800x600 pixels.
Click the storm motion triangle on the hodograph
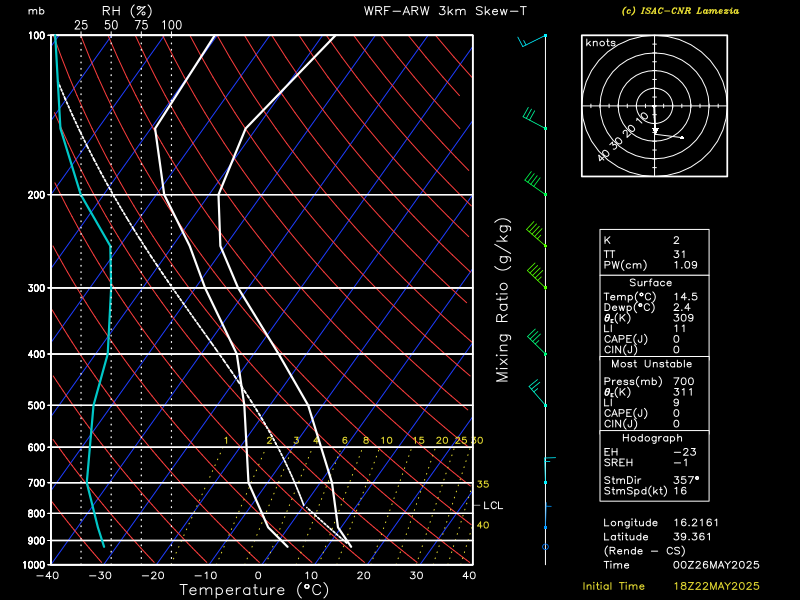[655, 132]
